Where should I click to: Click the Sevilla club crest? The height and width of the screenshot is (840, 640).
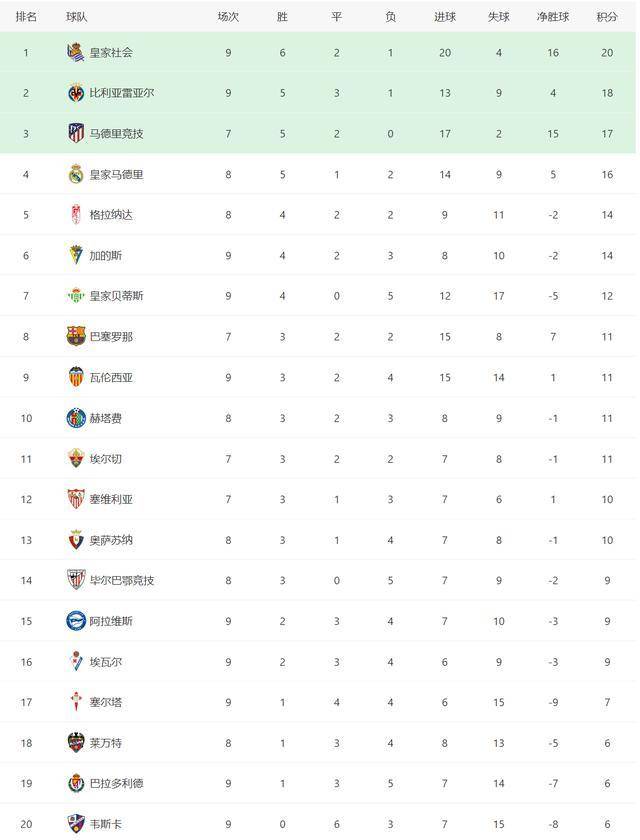(76, 499)
